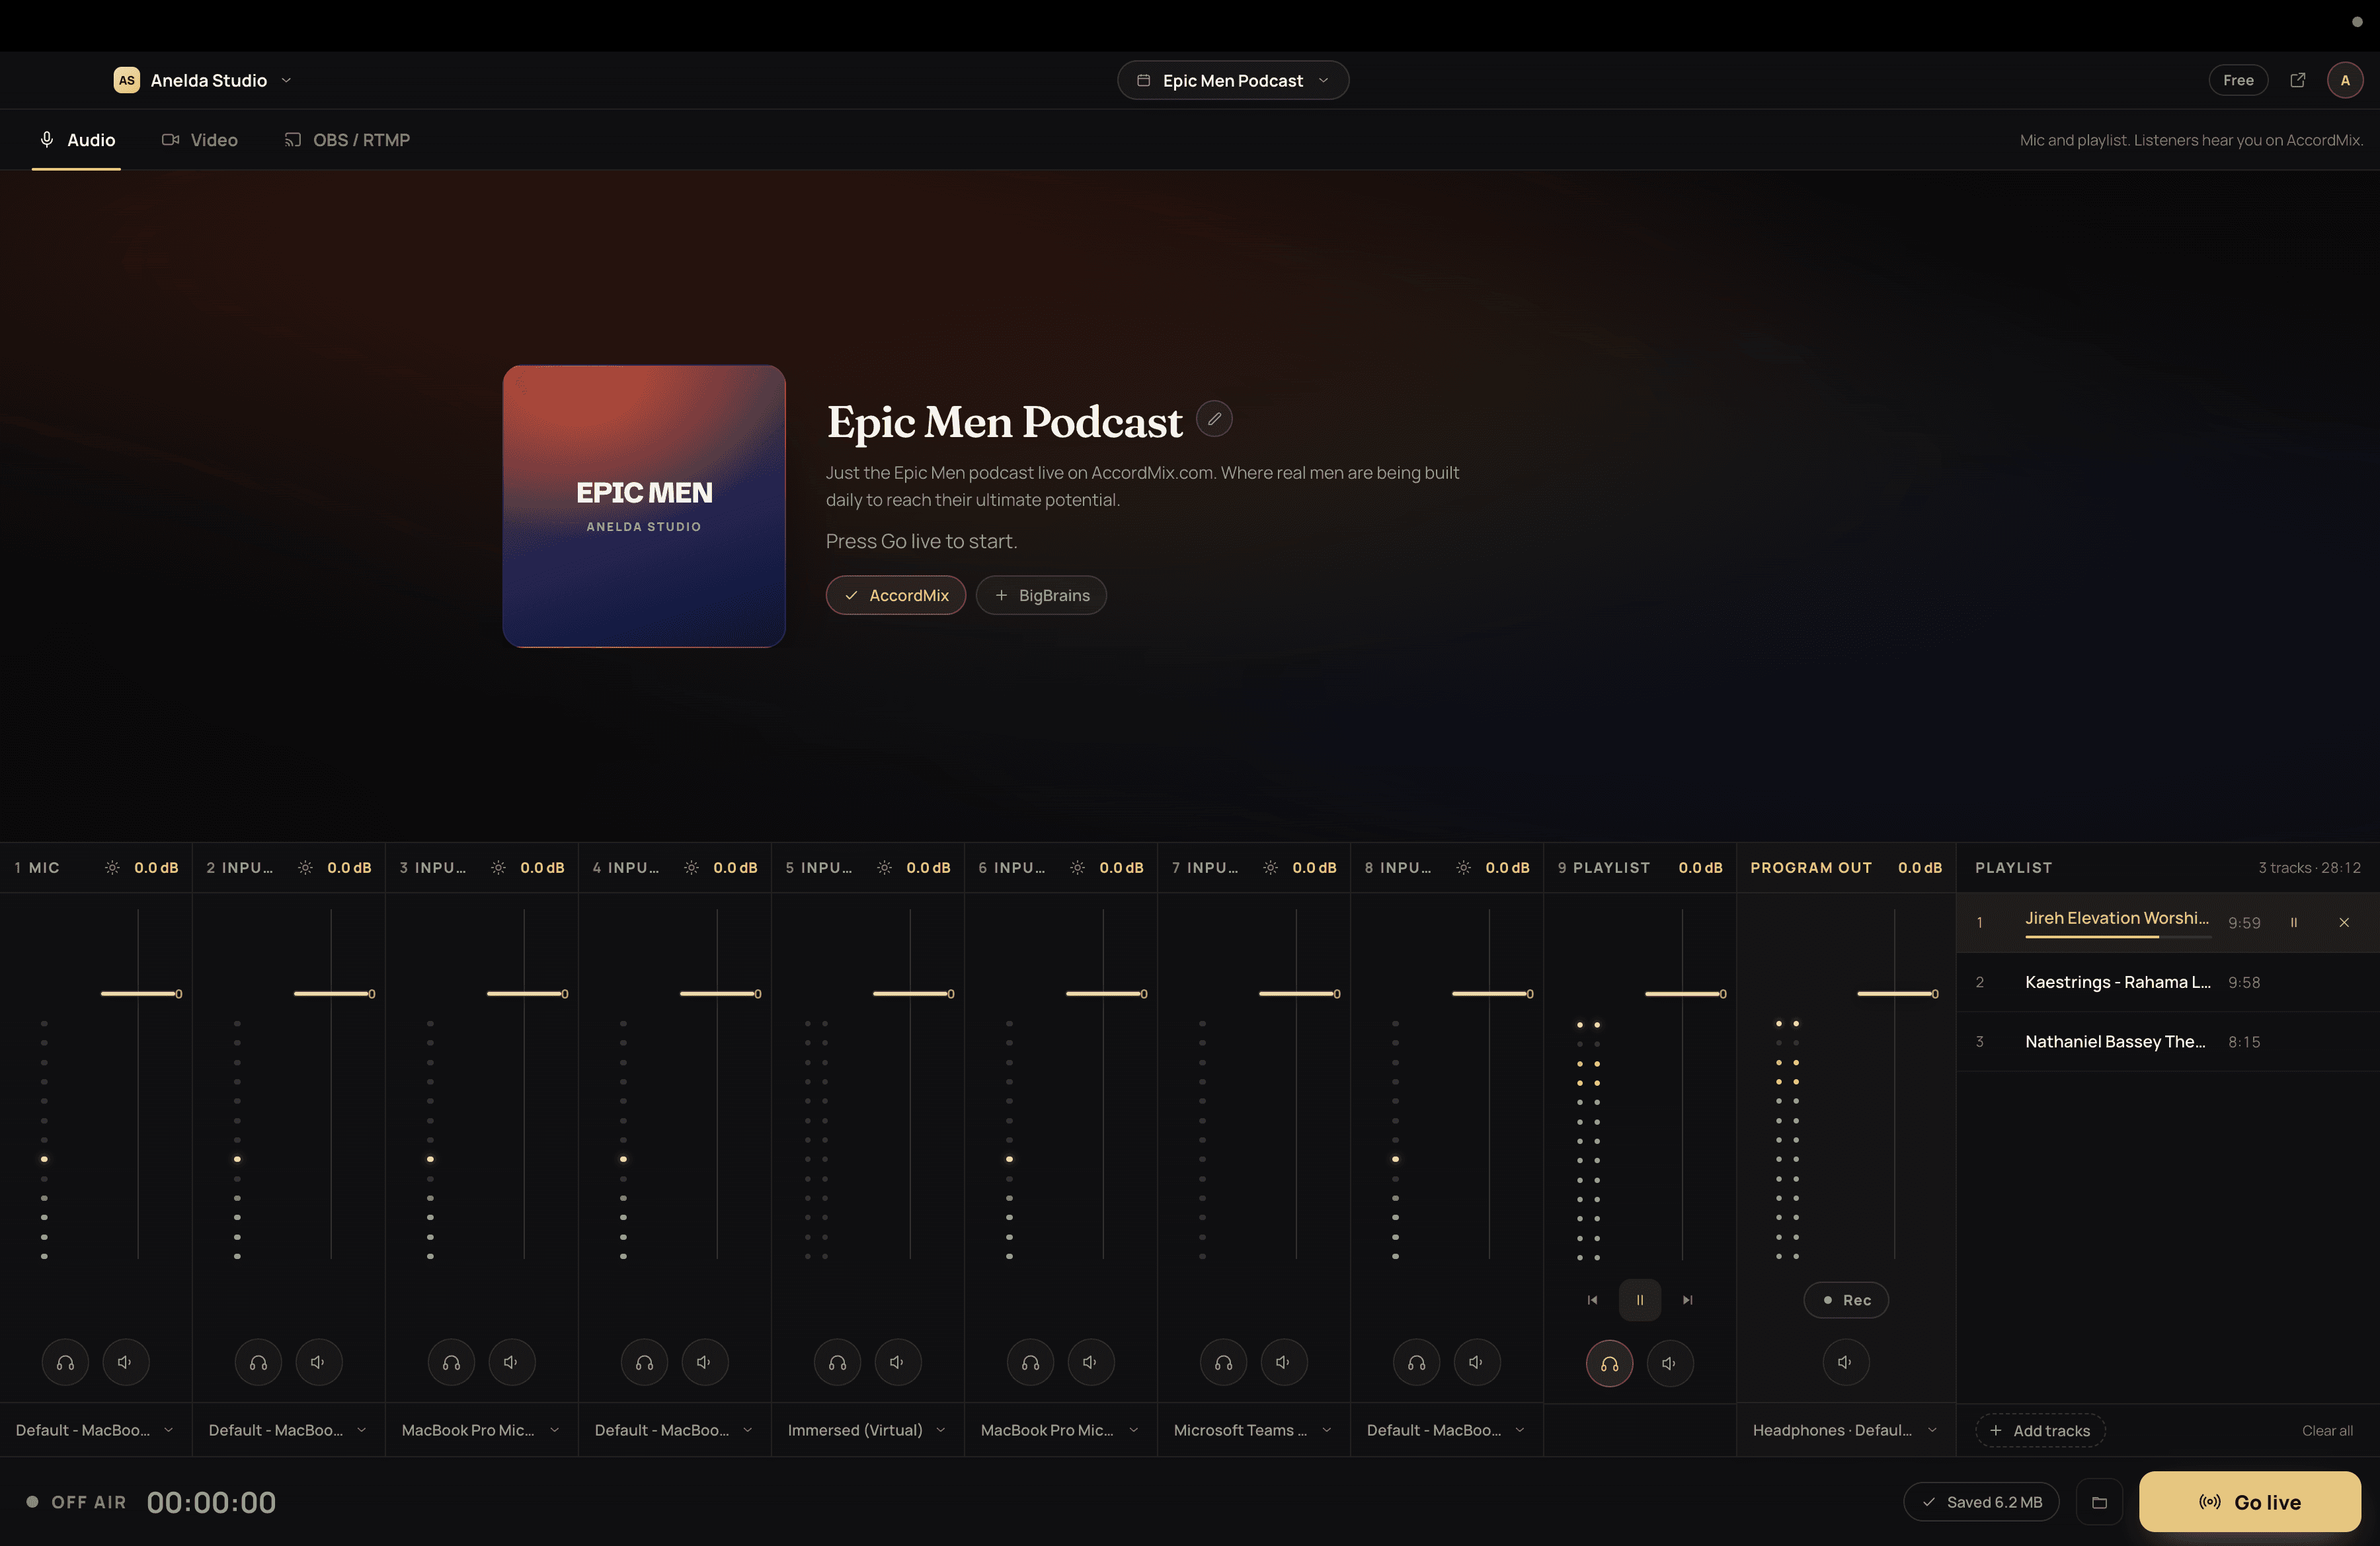Switch to the Video tab
The width and height of the screenshot is (2380, 1546).
(x=200, y=140)
